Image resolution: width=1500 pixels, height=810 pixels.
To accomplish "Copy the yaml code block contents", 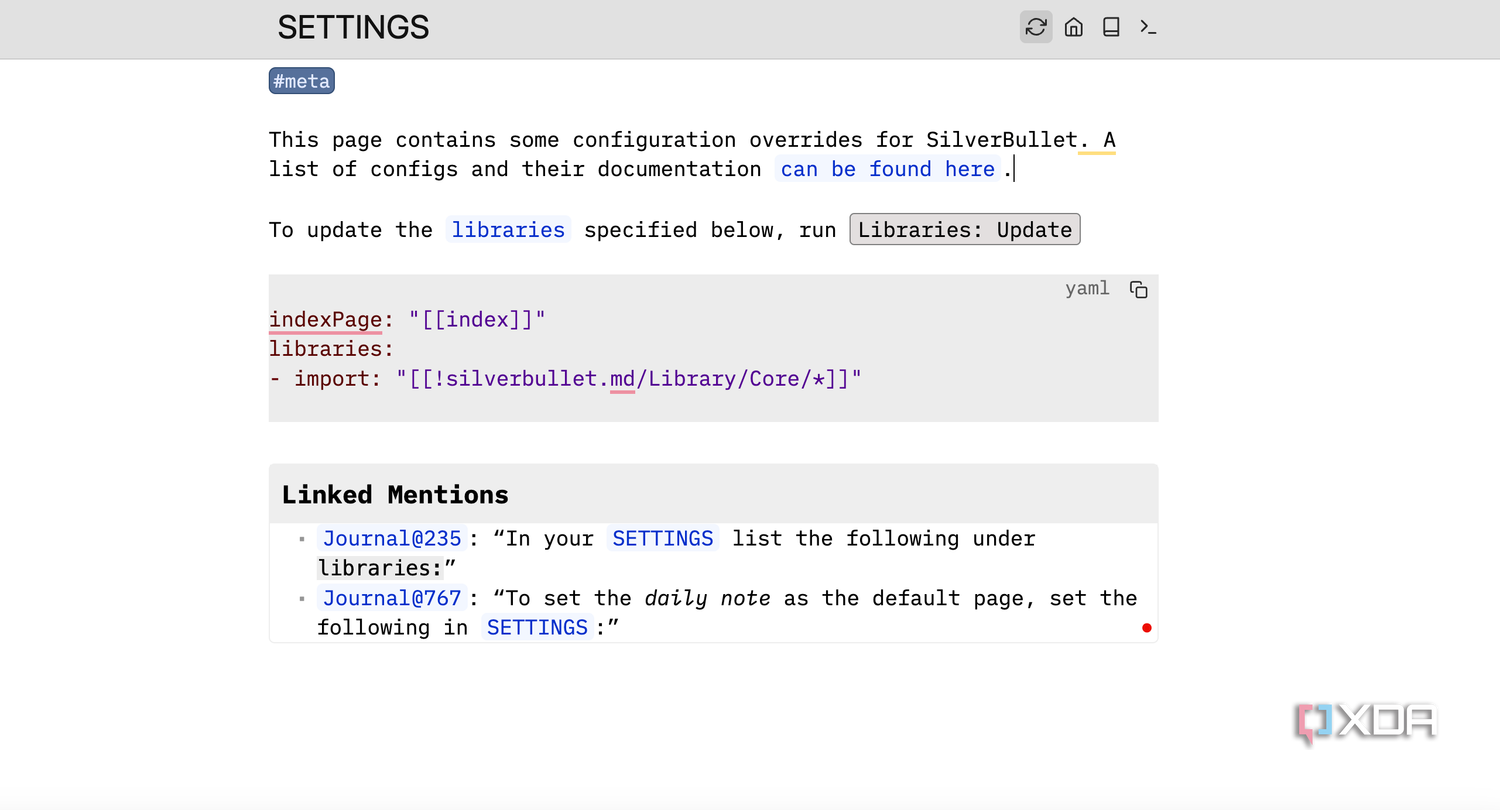I will tap(1138, 289).
